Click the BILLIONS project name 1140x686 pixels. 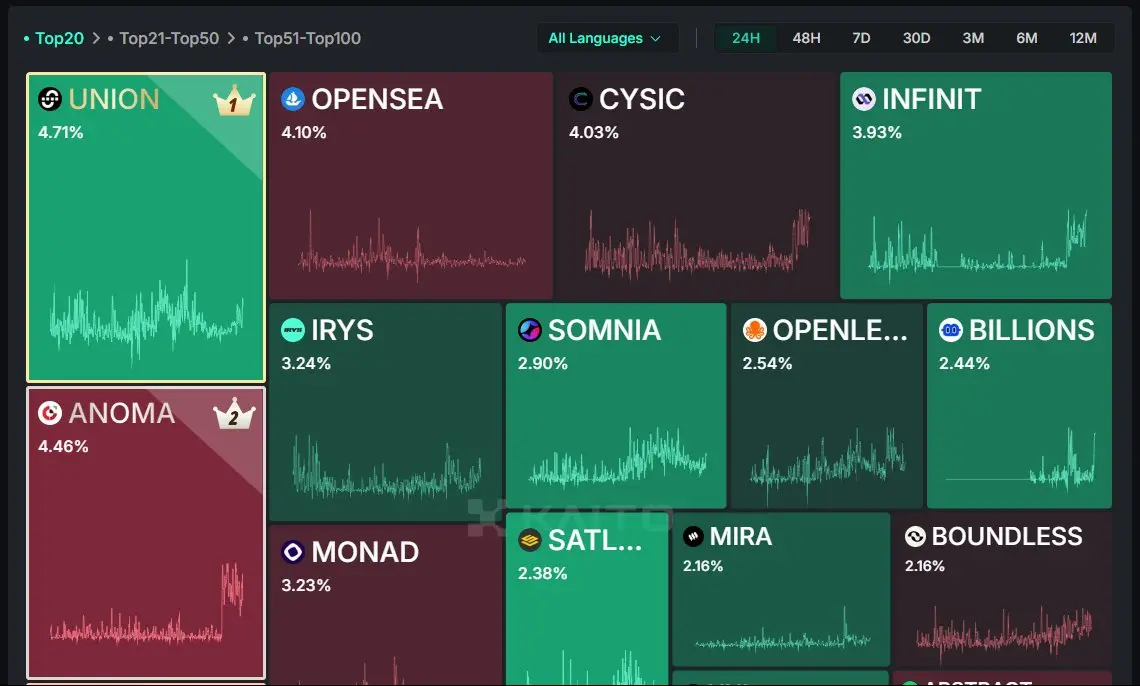tap(1032, 331)
